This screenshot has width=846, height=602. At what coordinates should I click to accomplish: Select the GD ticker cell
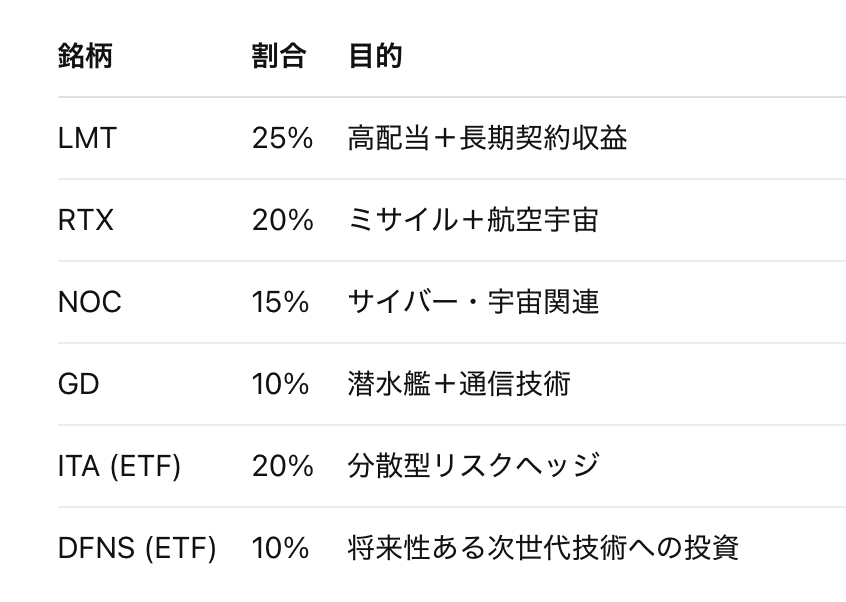[x=79, y=384]
